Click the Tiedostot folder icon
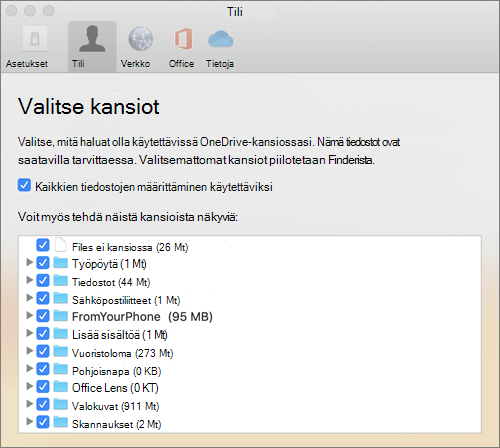Image resolution: width=500 pixels, height=448 pixels. (61, 280)
